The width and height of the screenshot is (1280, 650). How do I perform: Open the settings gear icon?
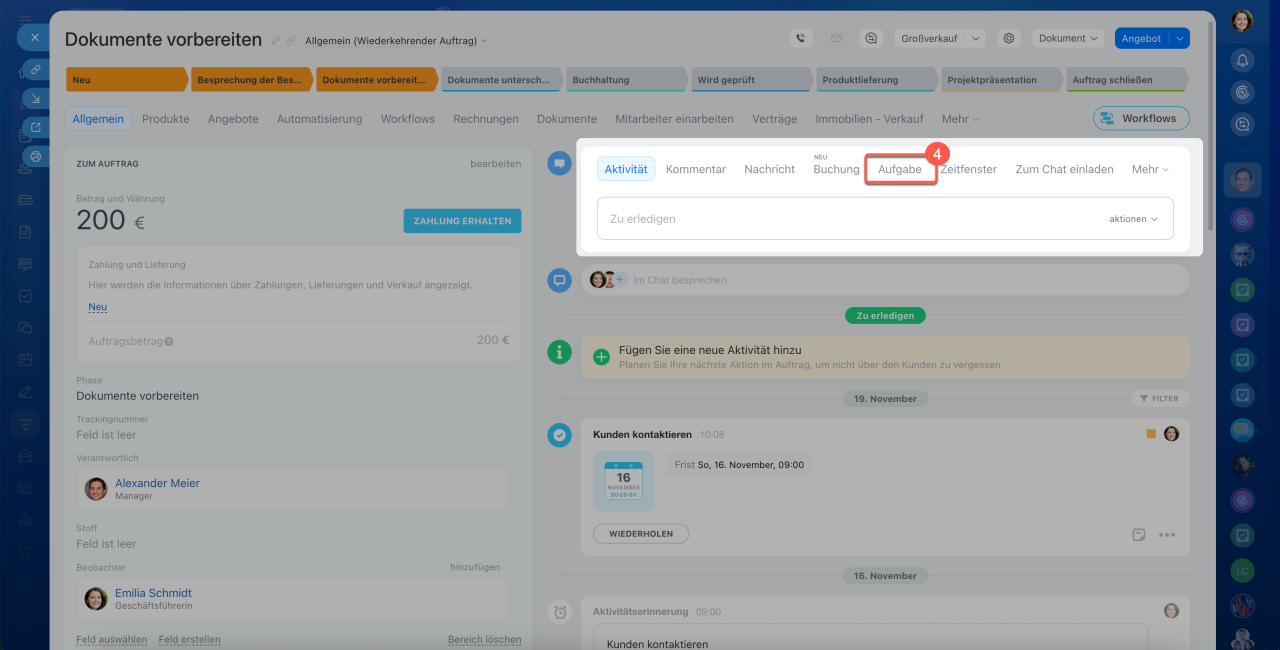point(1009,38)
